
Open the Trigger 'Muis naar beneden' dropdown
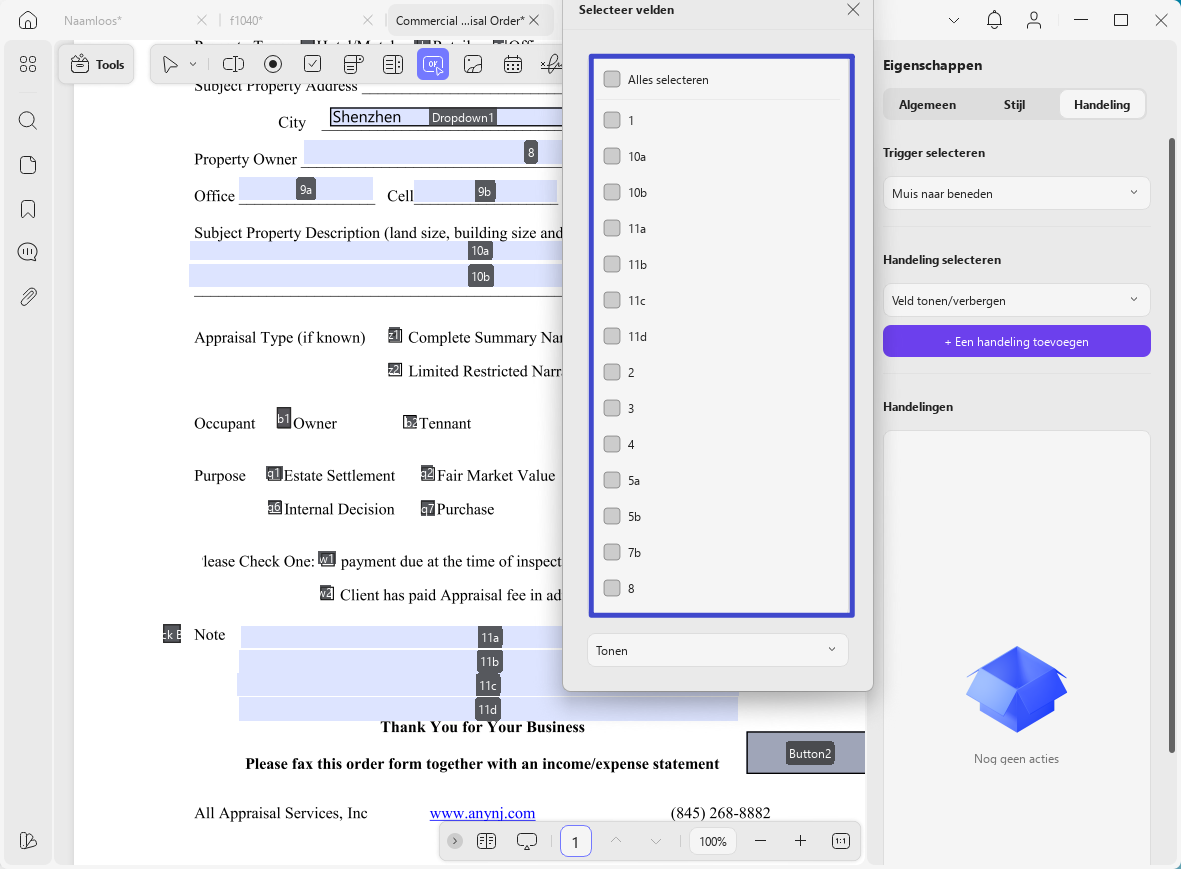point(1016,194)
